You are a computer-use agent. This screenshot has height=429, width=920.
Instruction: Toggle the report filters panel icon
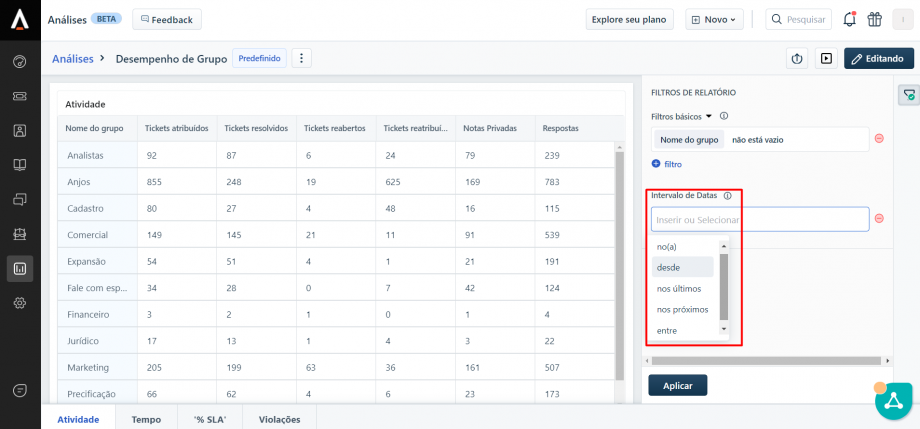[908, 95]
